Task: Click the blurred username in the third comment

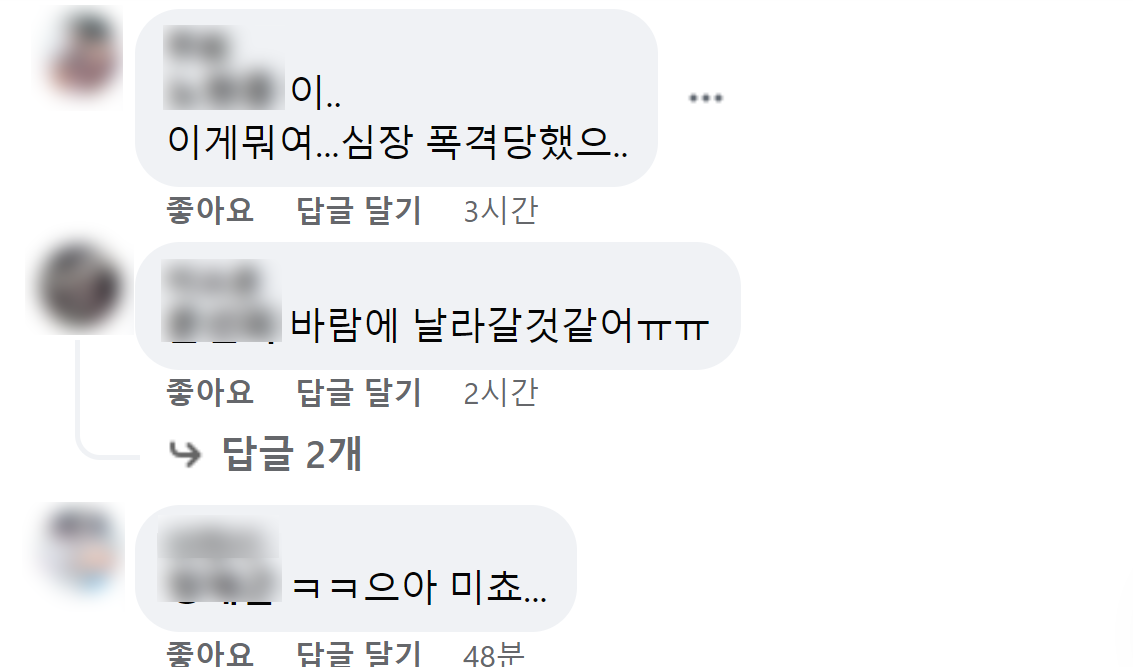Action: click(x=218, y=564)
